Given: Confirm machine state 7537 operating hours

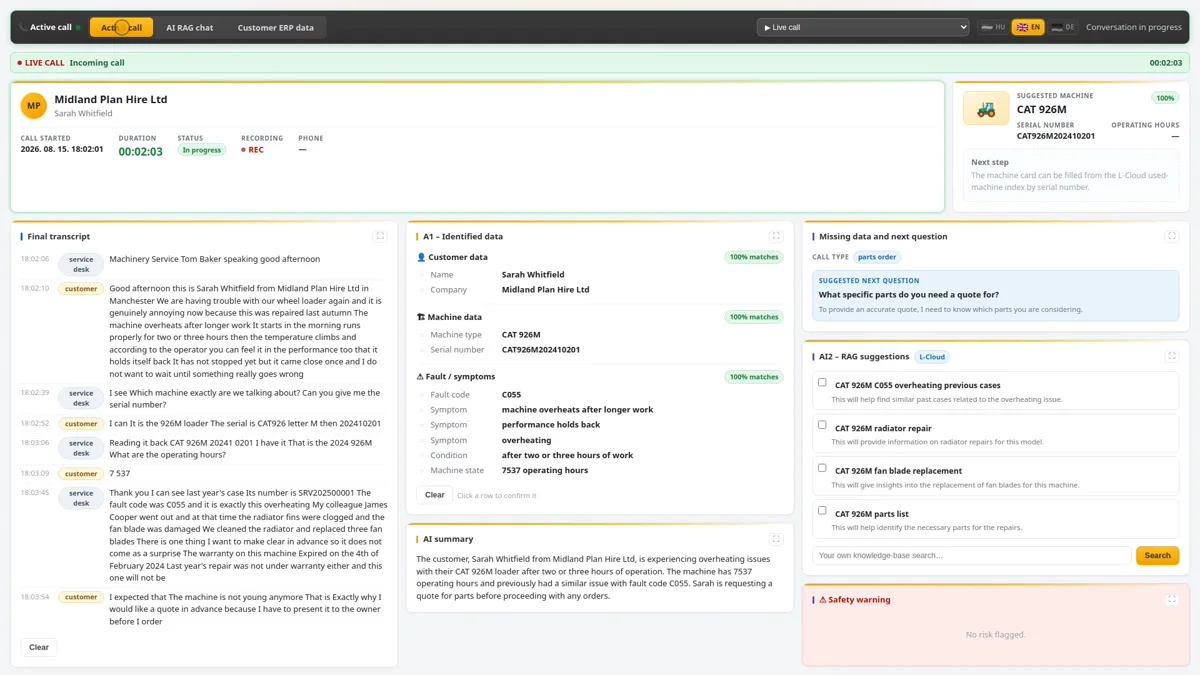Looking at the screenshot, I should tap(600, 470).
